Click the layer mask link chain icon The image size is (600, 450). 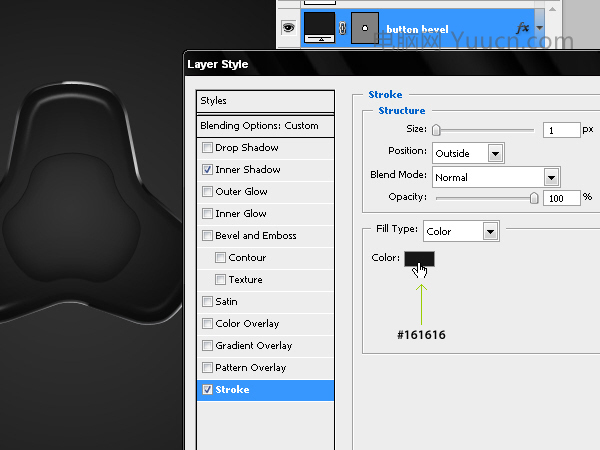click(x=342, y=28)
